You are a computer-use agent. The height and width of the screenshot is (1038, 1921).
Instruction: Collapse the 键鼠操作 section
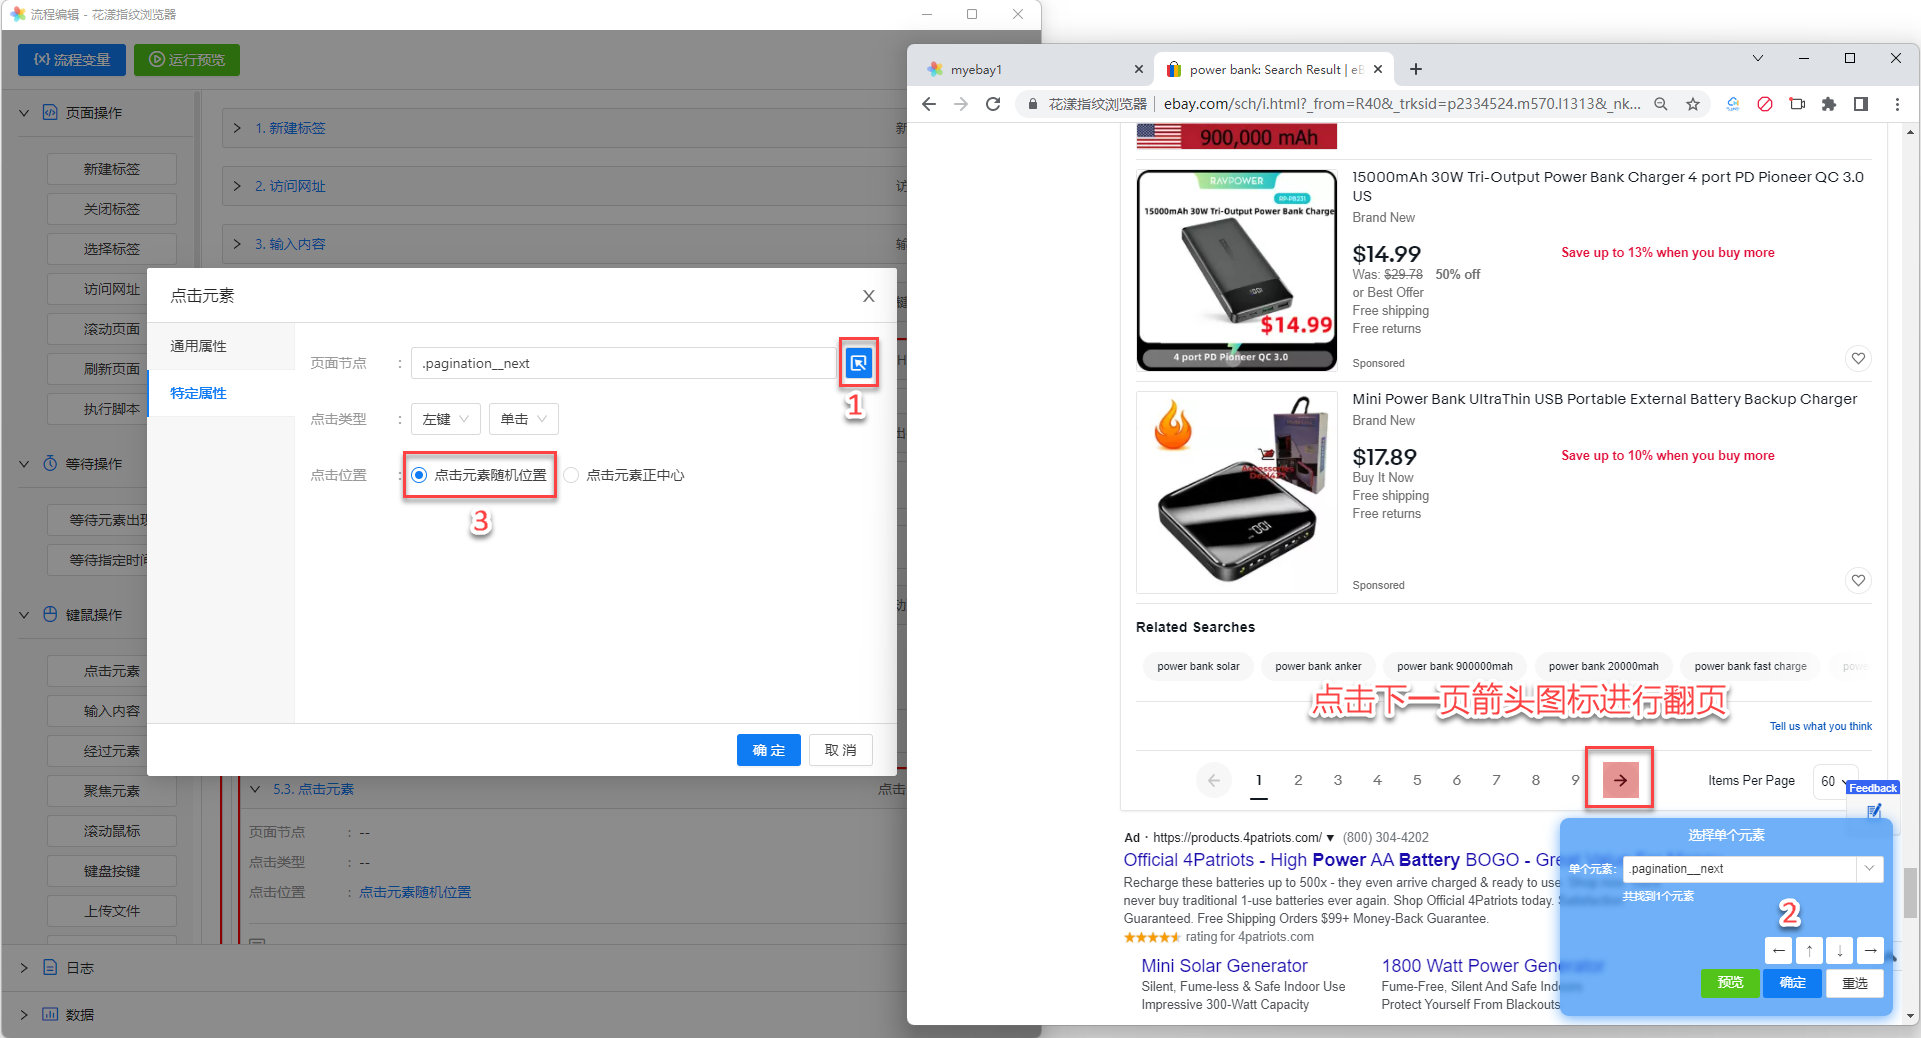coord(24,615)
